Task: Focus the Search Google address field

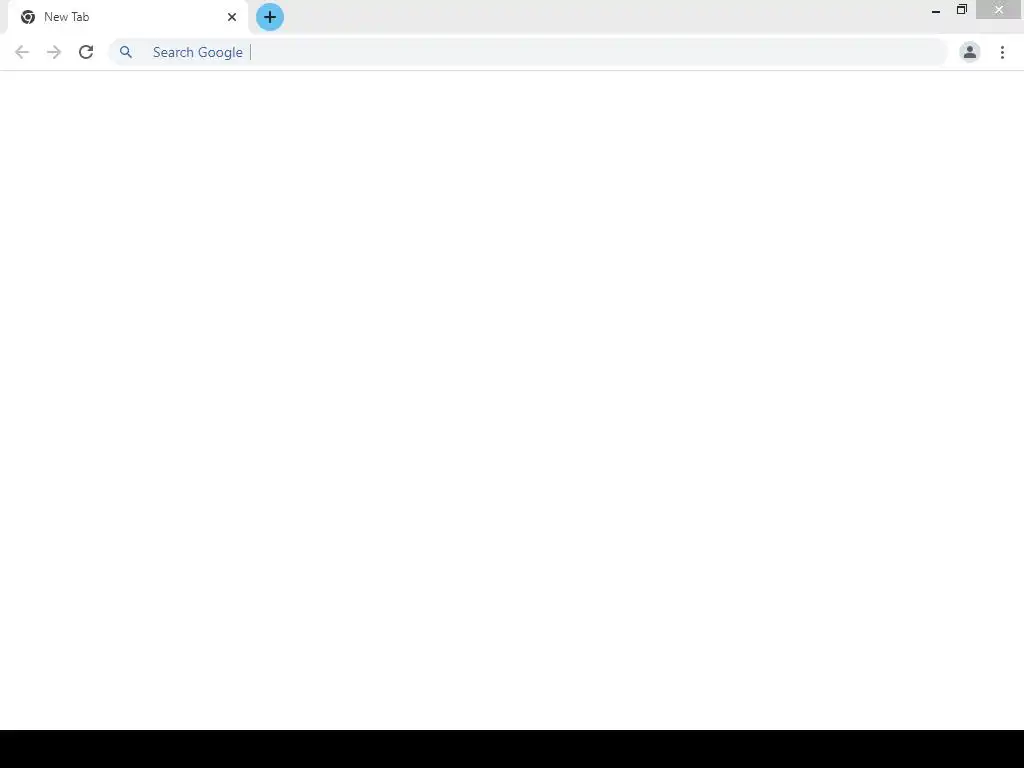Action: tap(528, 52)
